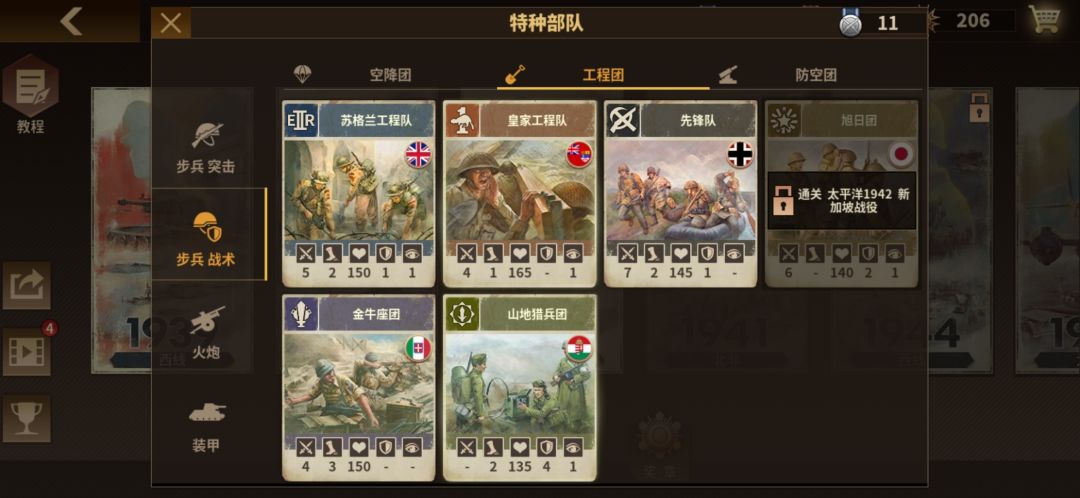
Task: Click the back arrow at top left
Action: point(71,21)
